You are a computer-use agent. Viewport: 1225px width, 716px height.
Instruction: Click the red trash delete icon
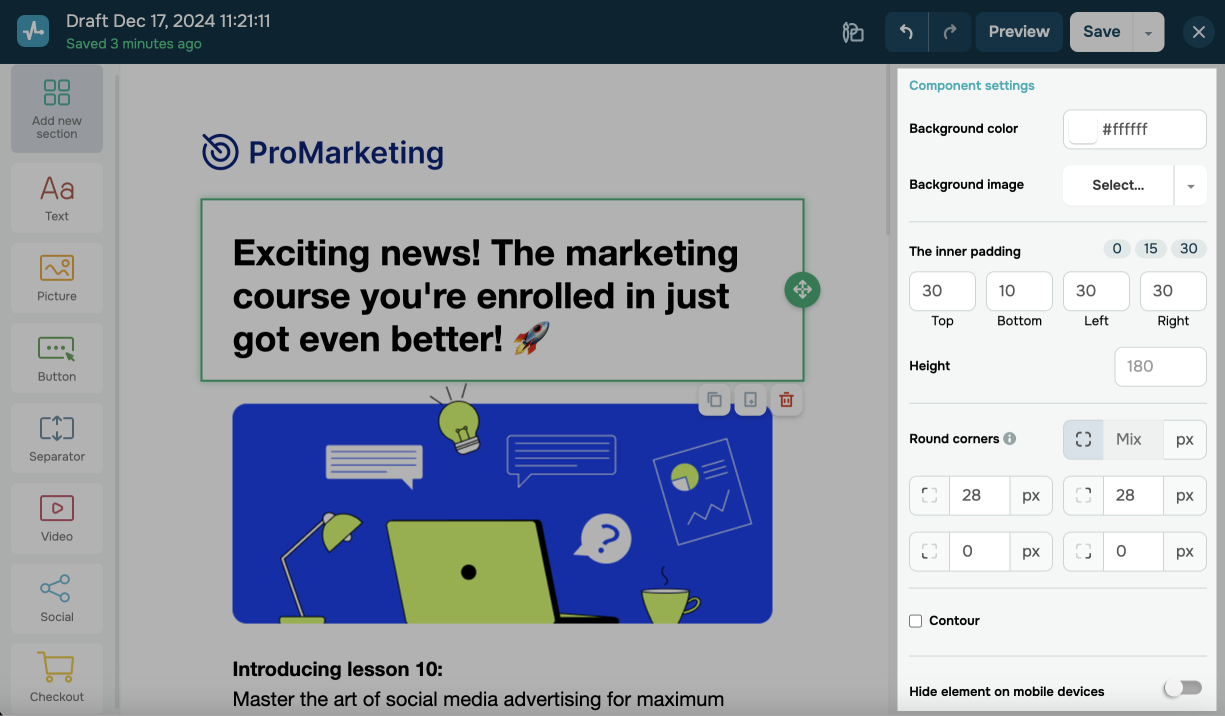coord(787,400)
